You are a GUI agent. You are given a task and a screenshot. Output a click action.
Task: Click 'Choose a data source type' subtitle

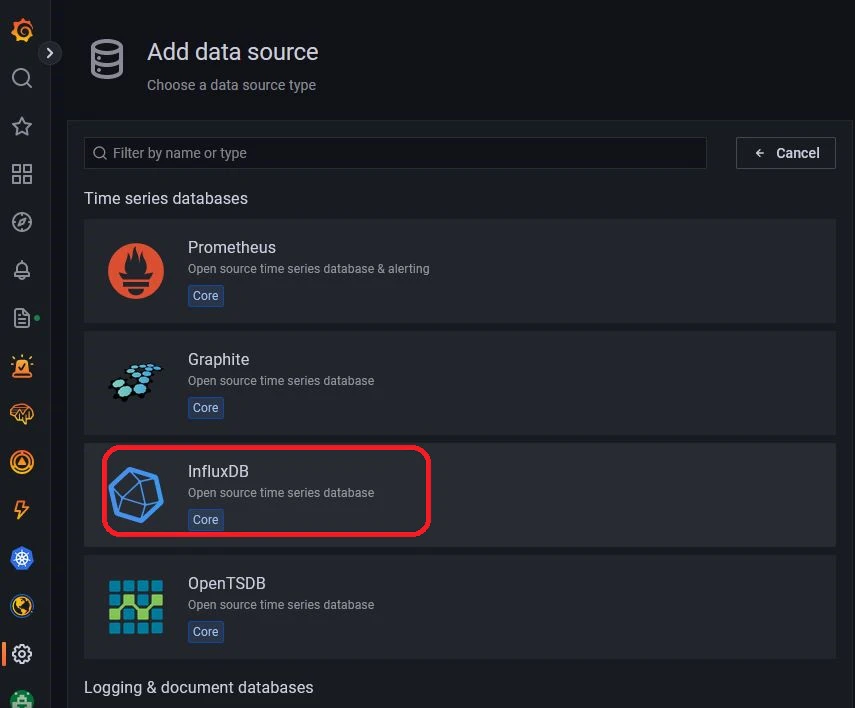(231, 85)
